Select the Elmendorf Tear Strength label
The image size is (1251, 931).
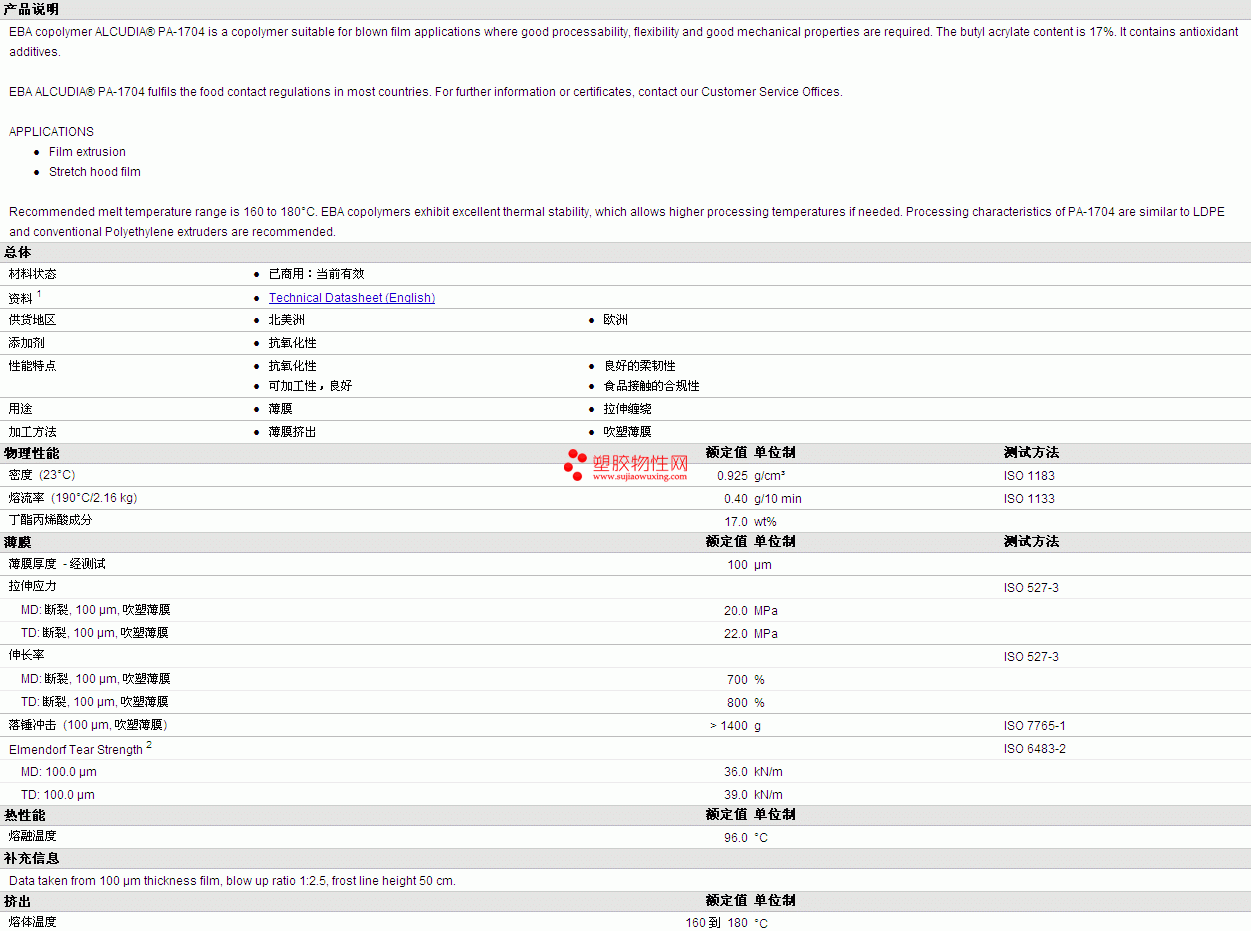coord(76,749)
